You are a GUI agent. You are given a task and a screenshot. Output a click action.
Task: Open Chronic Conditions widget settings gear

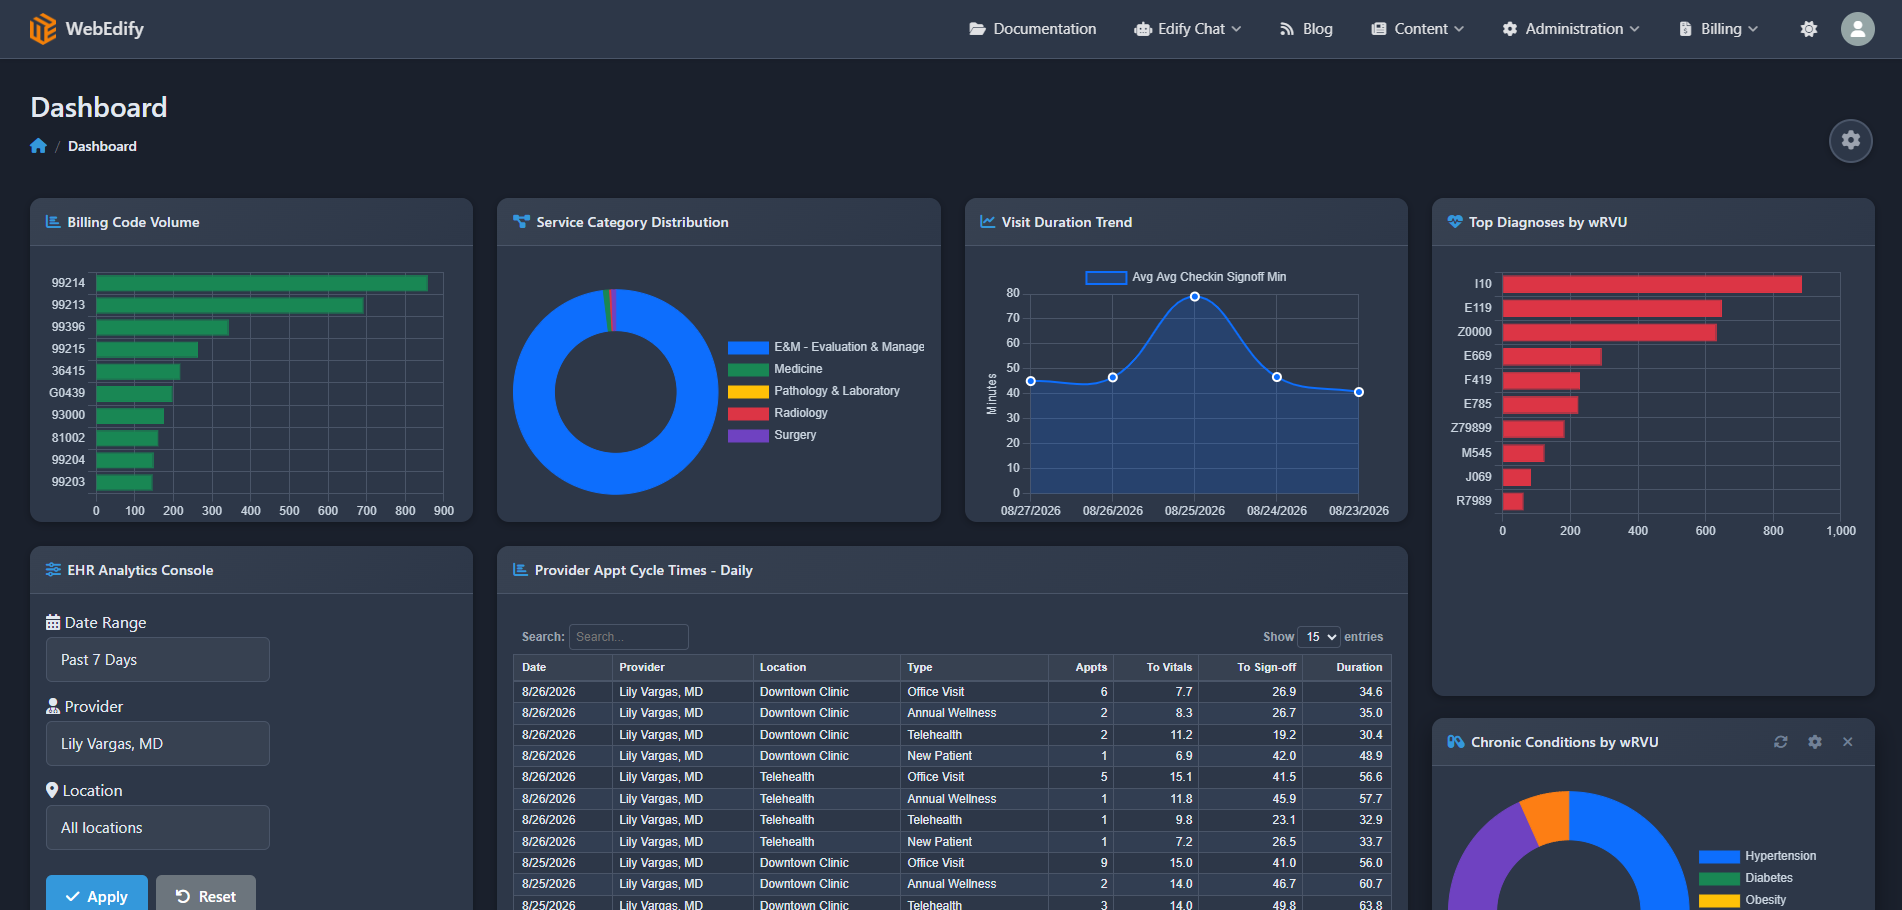click(1814, 742)
